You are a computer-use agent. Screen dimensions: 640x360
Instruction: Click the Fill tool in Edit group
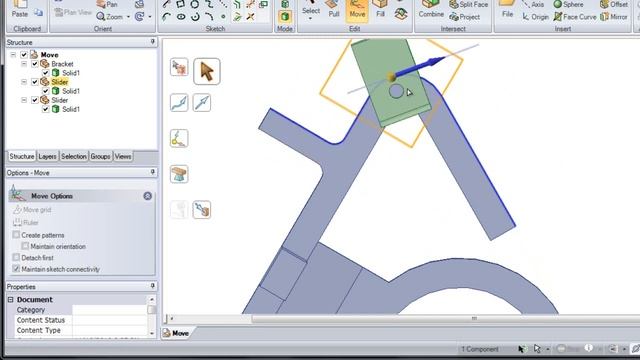click(x=380, y=9)
